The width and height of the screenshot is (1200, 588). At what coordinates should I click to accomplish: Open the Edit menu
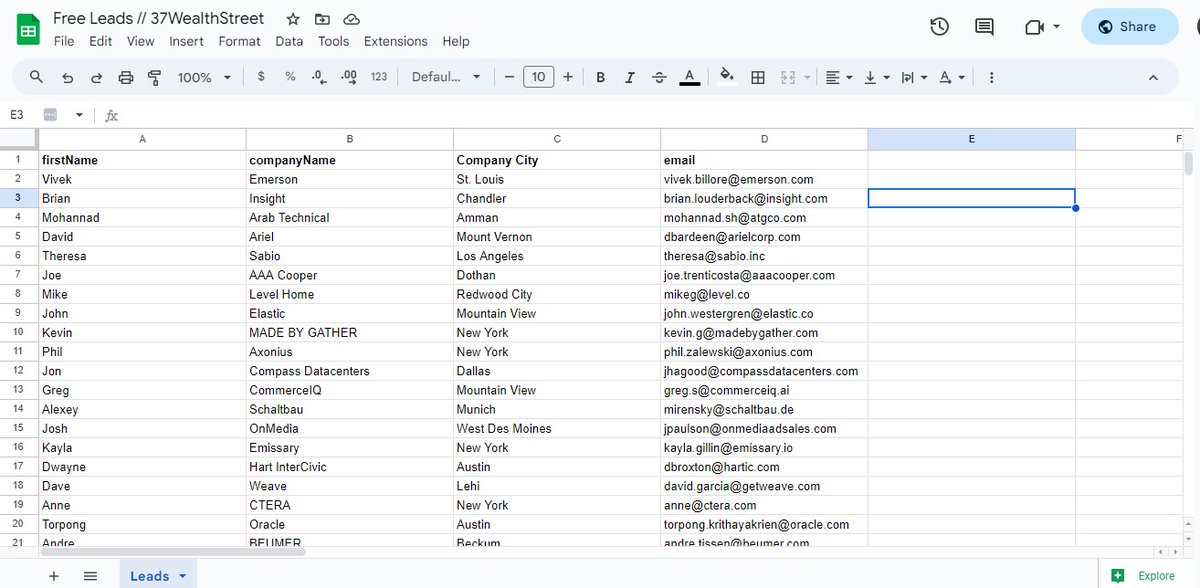click(100, 41)
